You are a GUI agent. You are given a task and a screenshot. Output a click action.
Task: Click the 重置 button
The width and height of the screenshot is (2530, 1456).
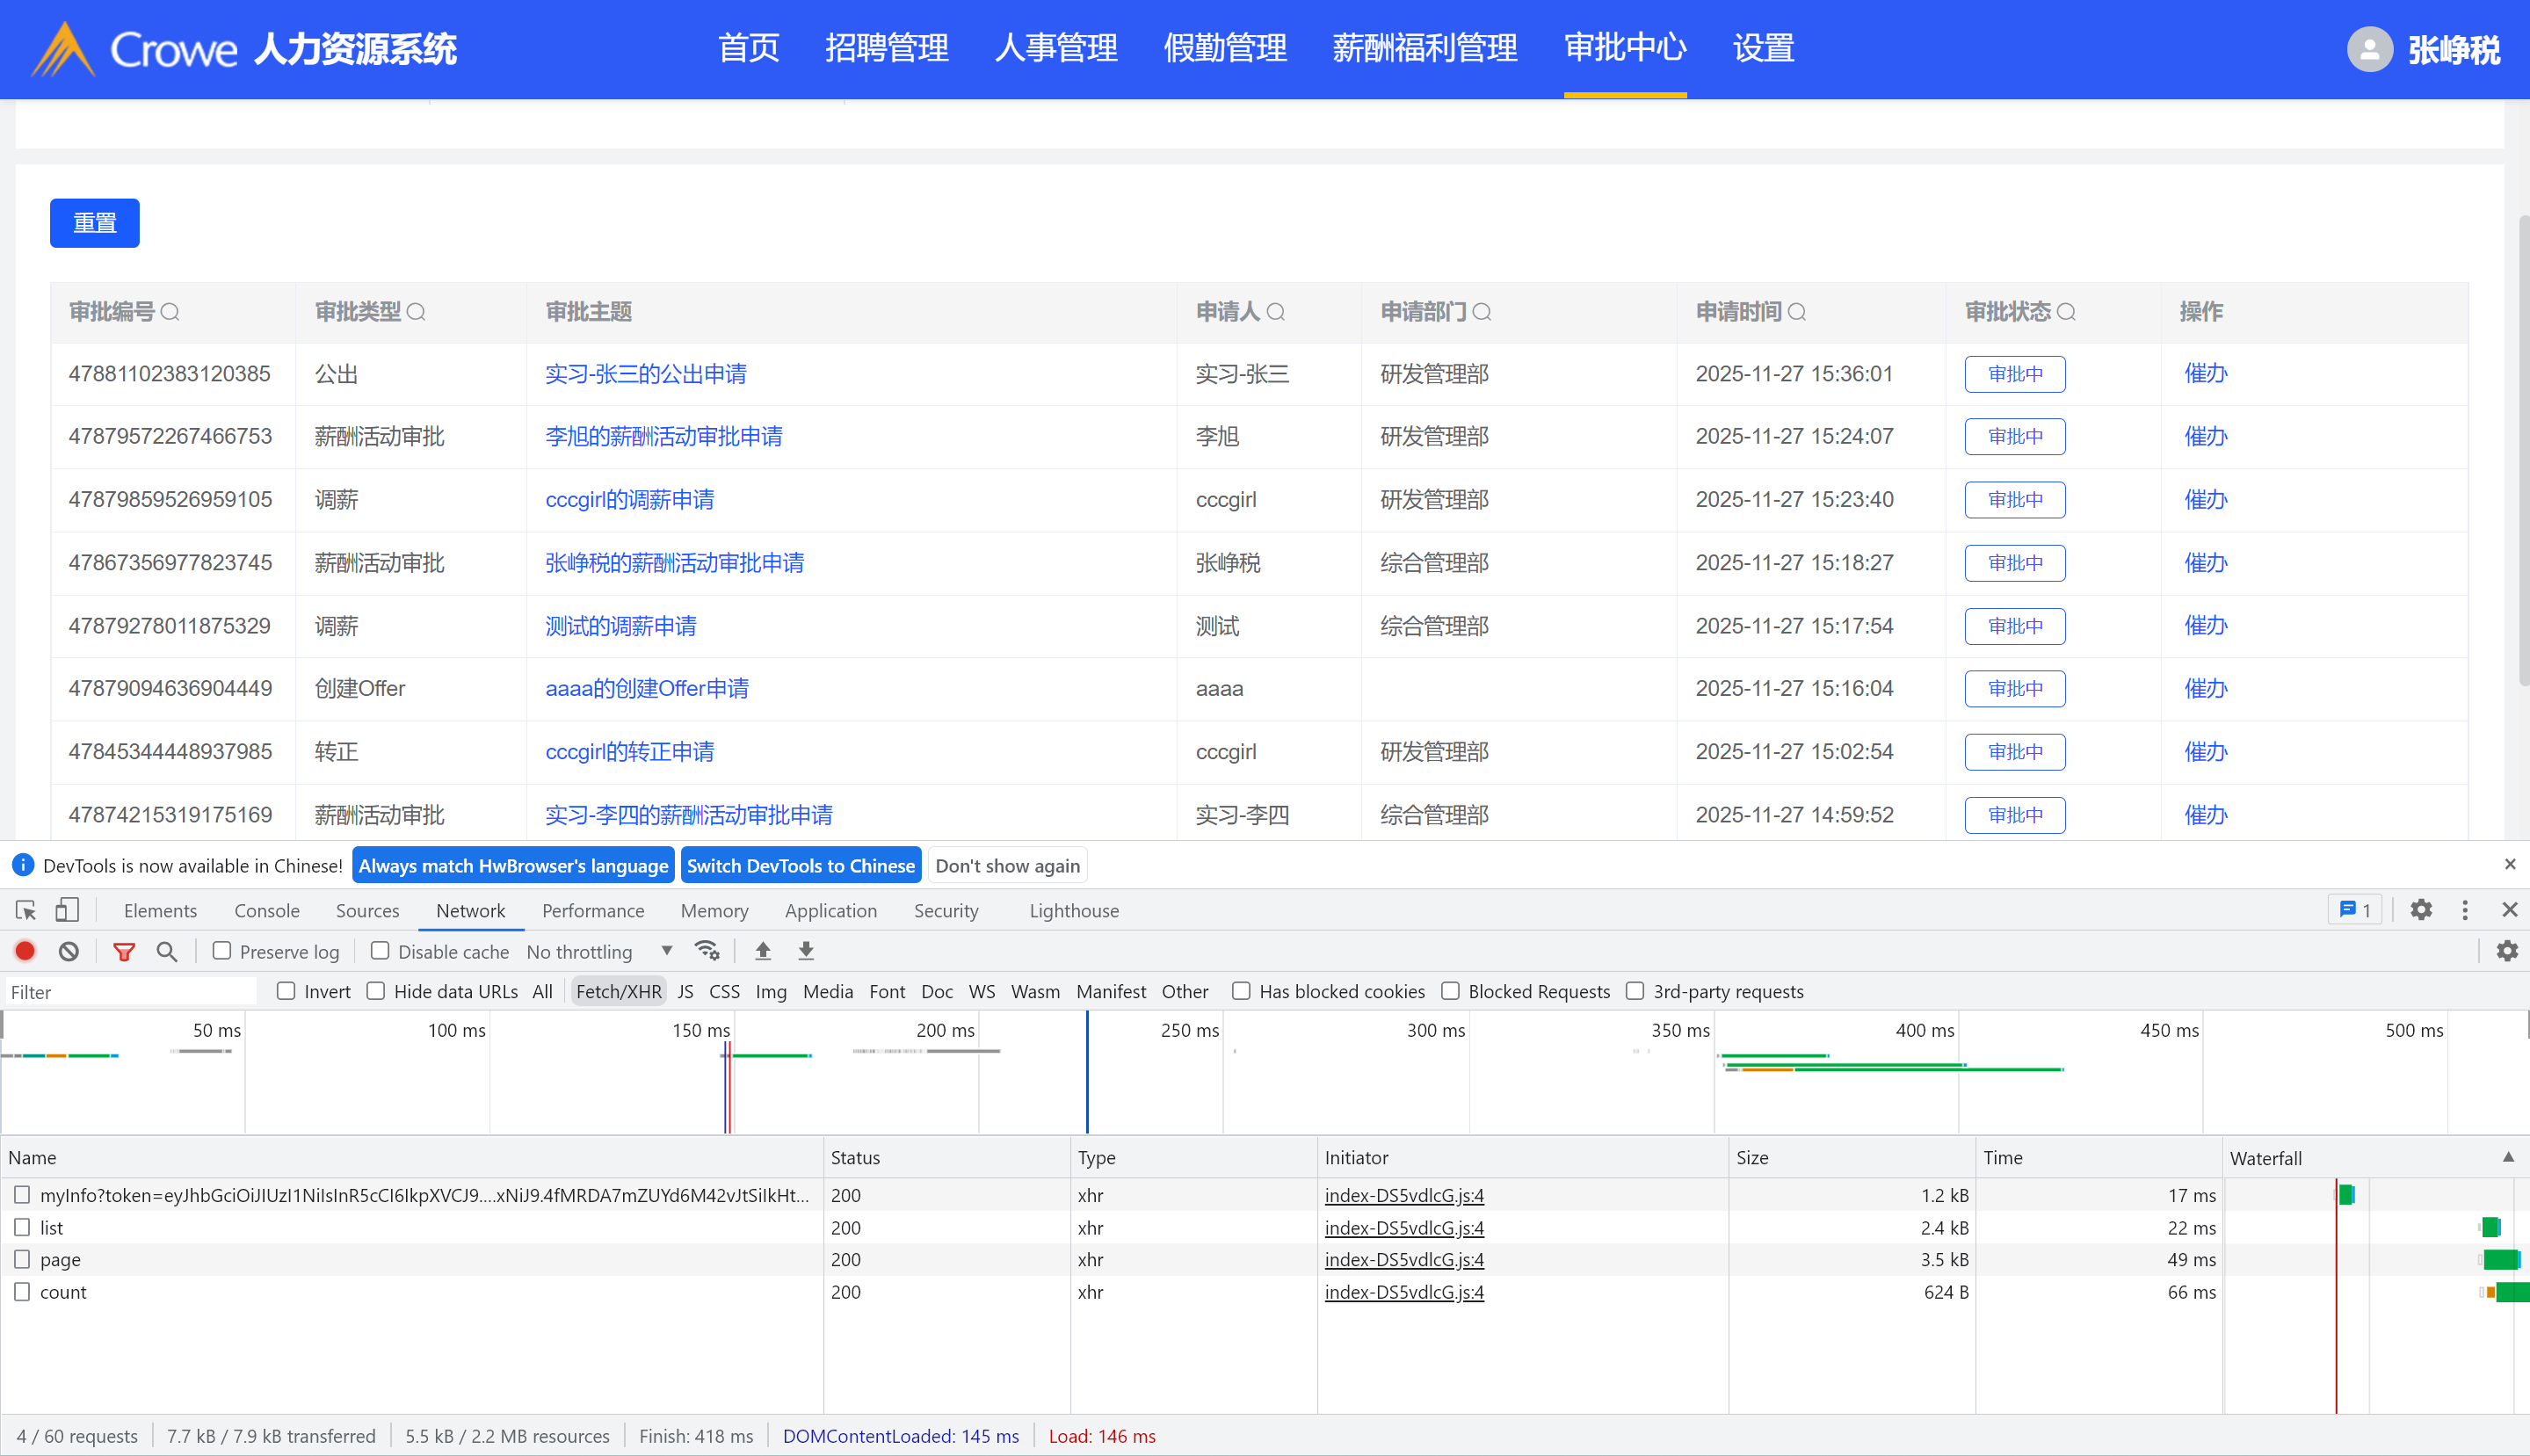(x=95, y=223)
